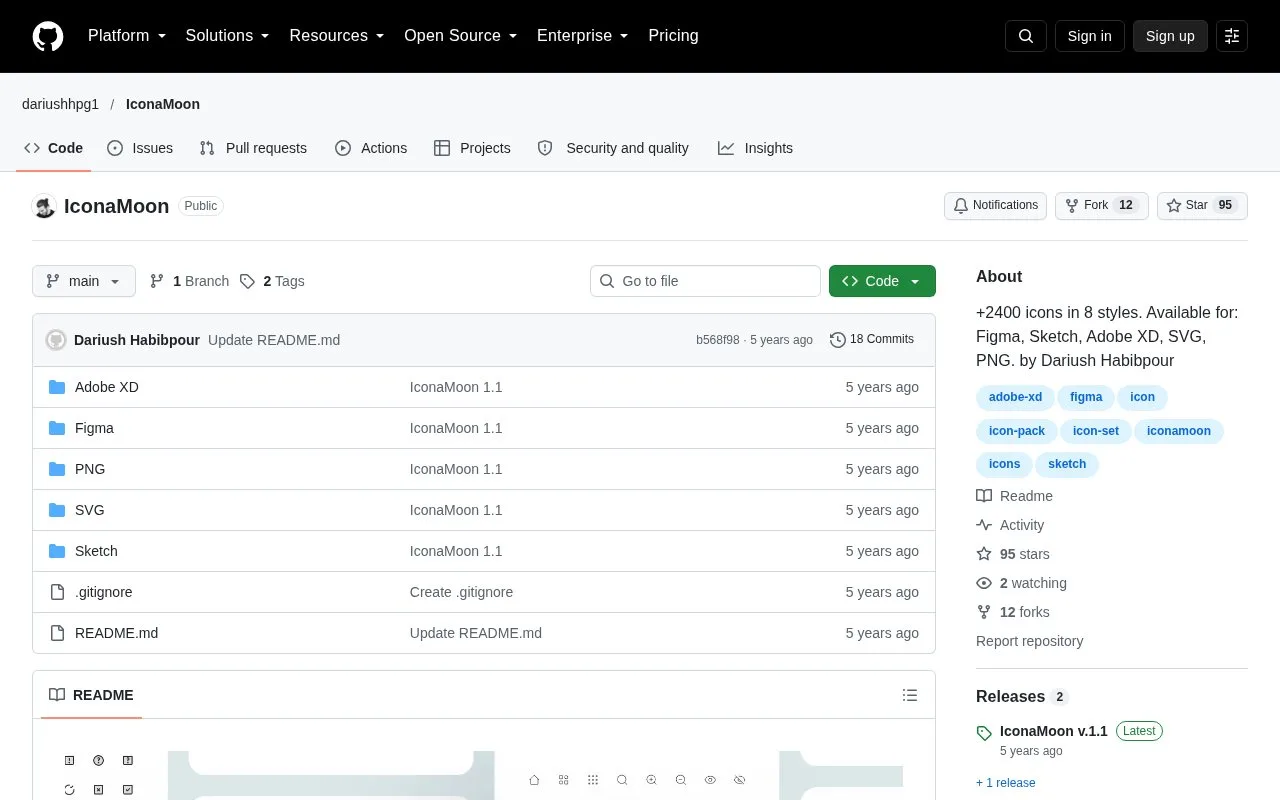The width and height of the screenshot is (1280, 800).
Task: Open the + 1 release link
Action: pos(1006,783)
